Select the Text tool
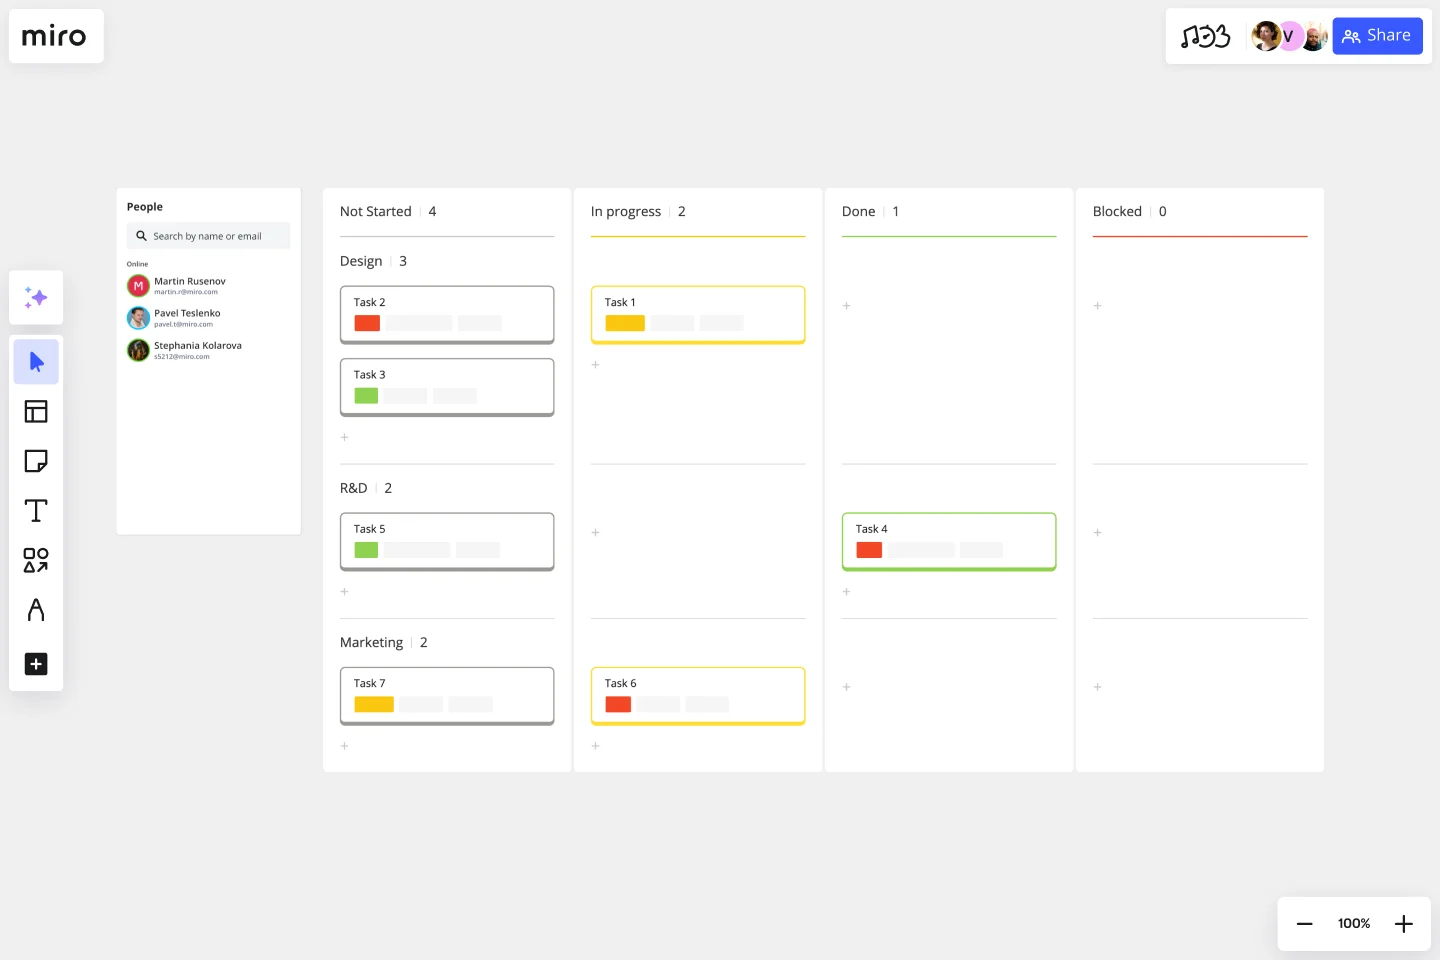The height and width of the screenshot is (960, 1440). coord(36,511)
